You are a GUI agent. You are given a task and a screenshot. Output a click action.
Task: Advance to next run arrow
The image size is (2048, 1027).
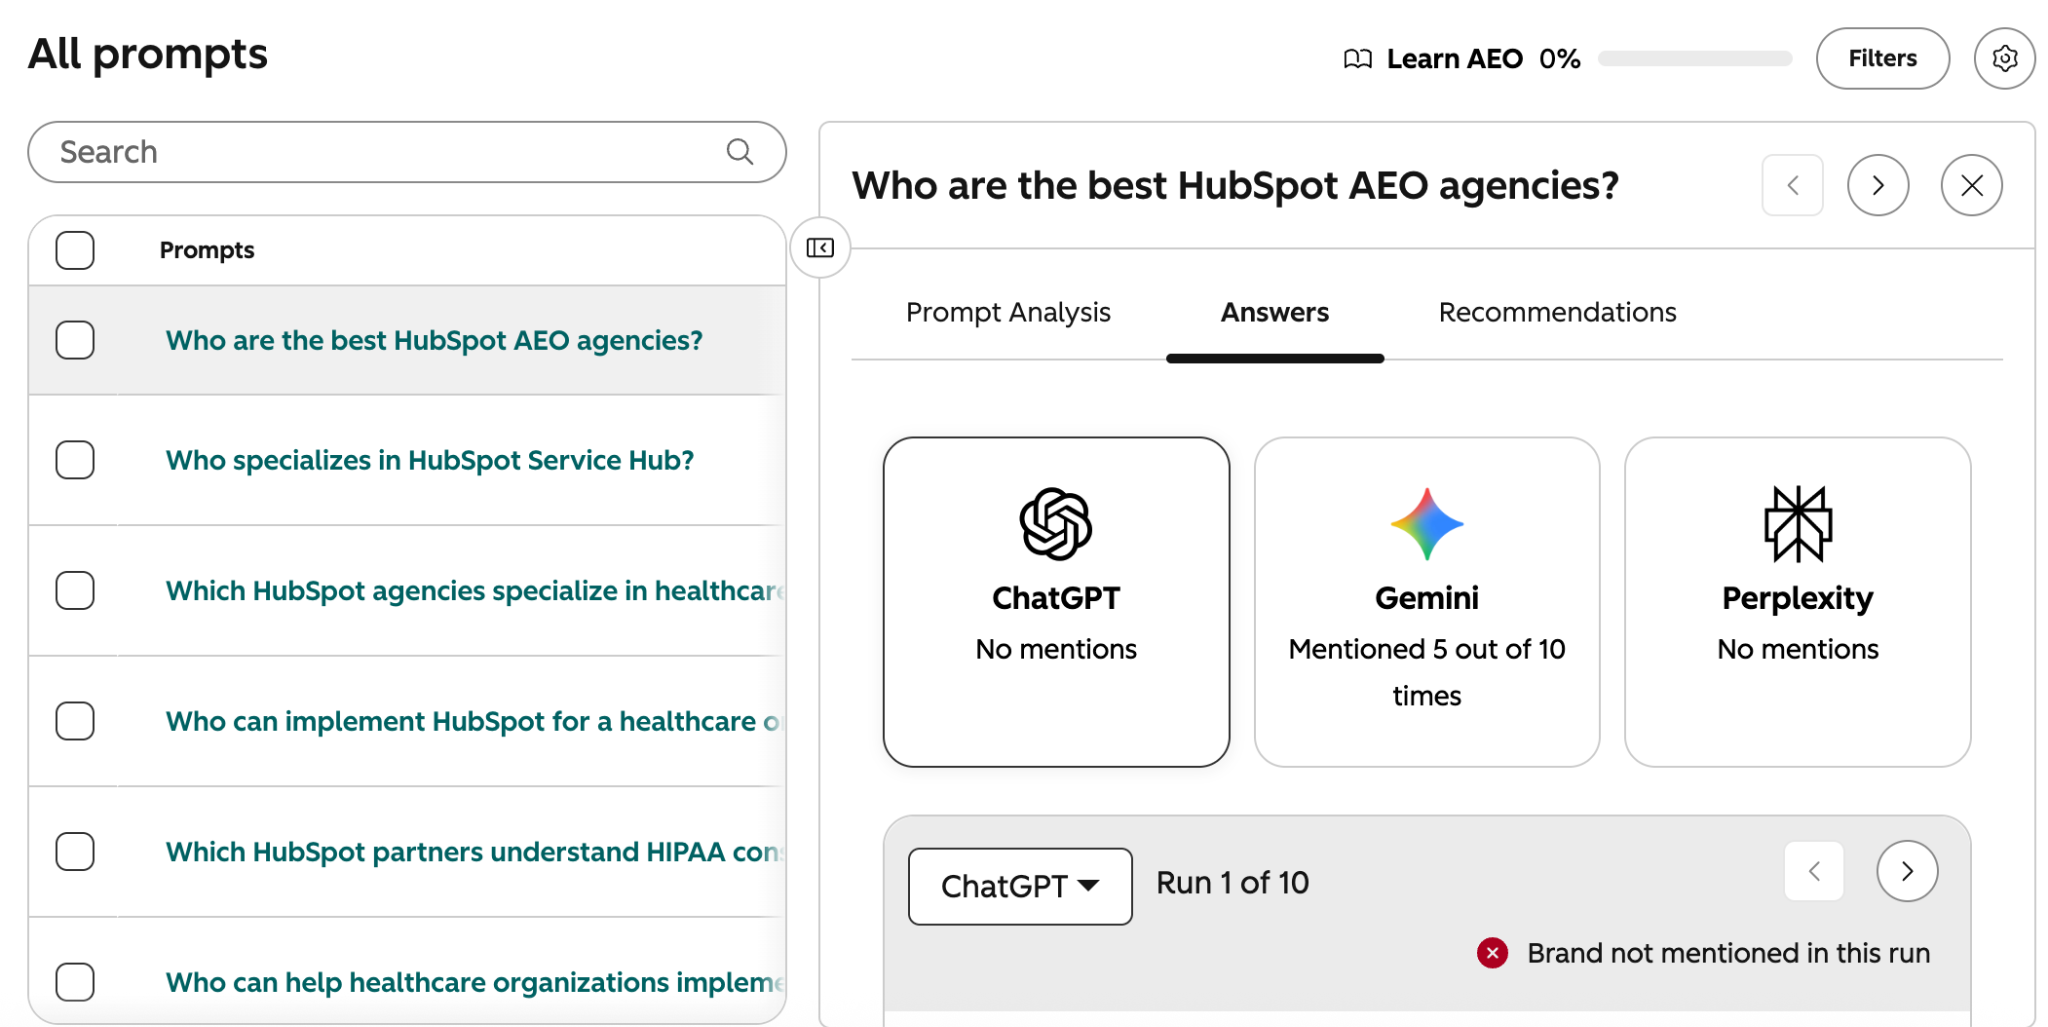click(1907, 871)
